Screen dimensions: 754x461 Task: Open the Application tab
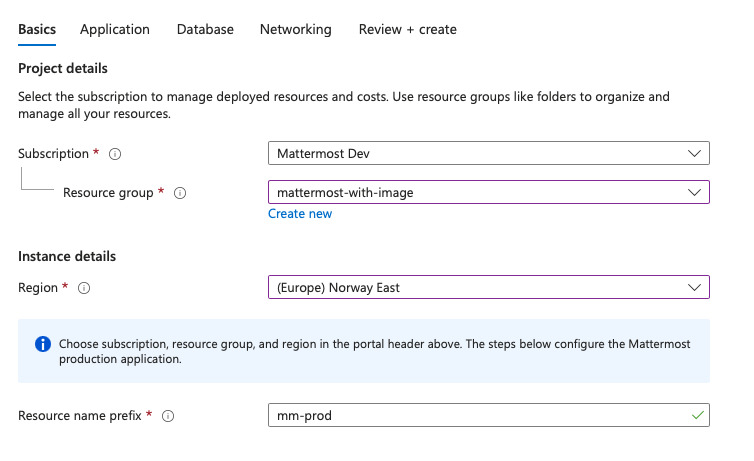[115, 29]
